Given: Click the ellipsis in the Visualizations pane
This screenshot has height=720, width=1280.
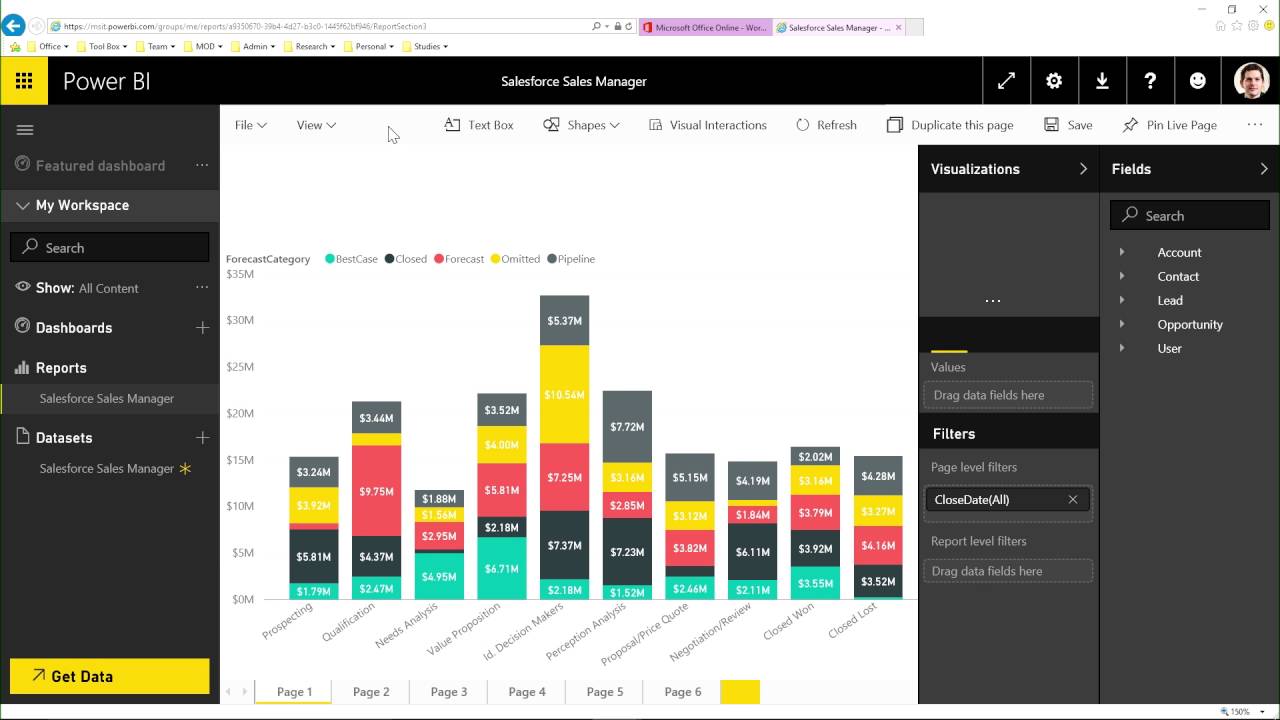Looking at the screenshot, I should point(993,301).
